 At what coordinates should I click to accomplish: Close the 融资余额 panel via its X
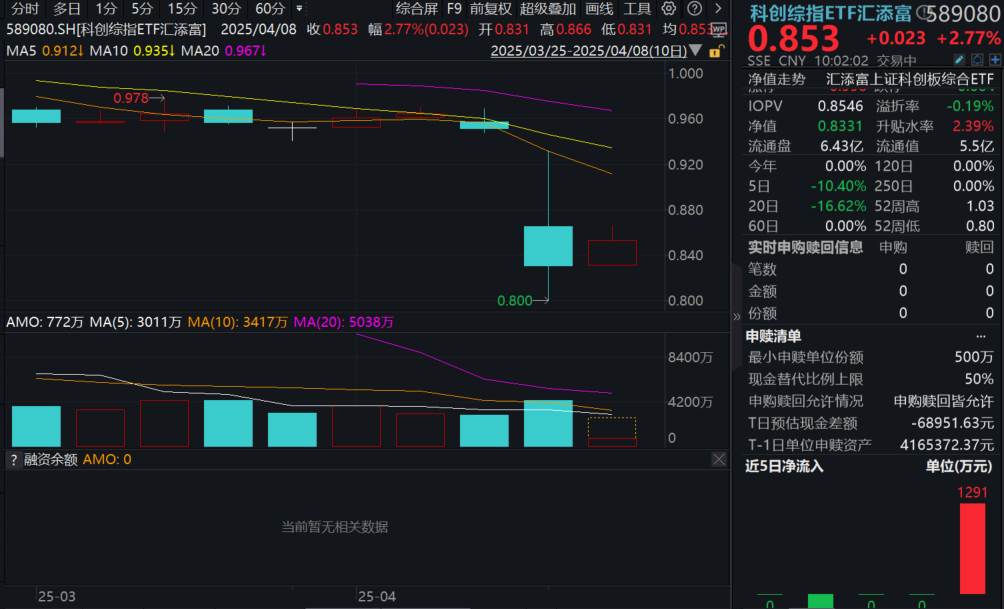click(718, 459)
